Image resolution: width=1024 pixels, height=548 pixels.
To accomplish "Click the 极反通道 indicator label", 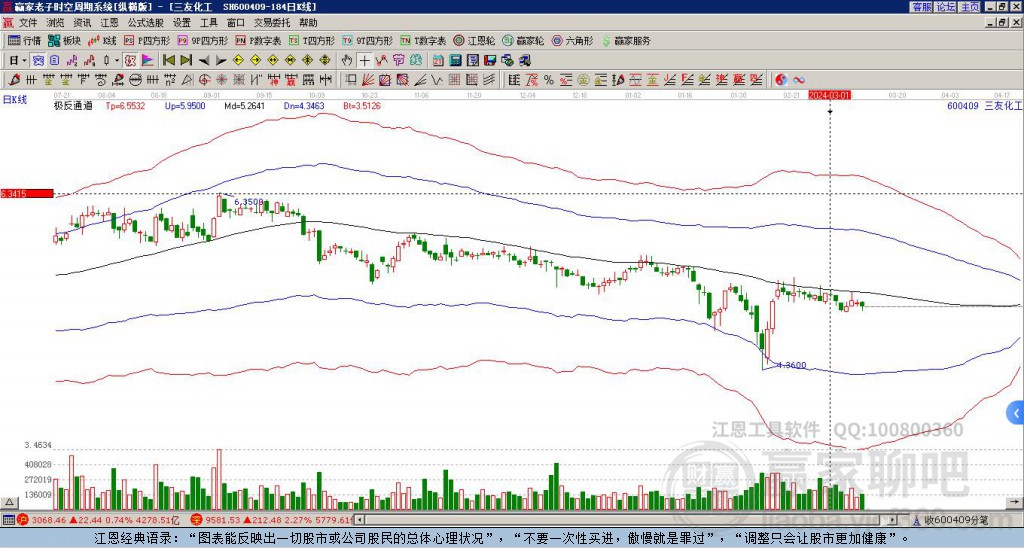I will point(73,106).
